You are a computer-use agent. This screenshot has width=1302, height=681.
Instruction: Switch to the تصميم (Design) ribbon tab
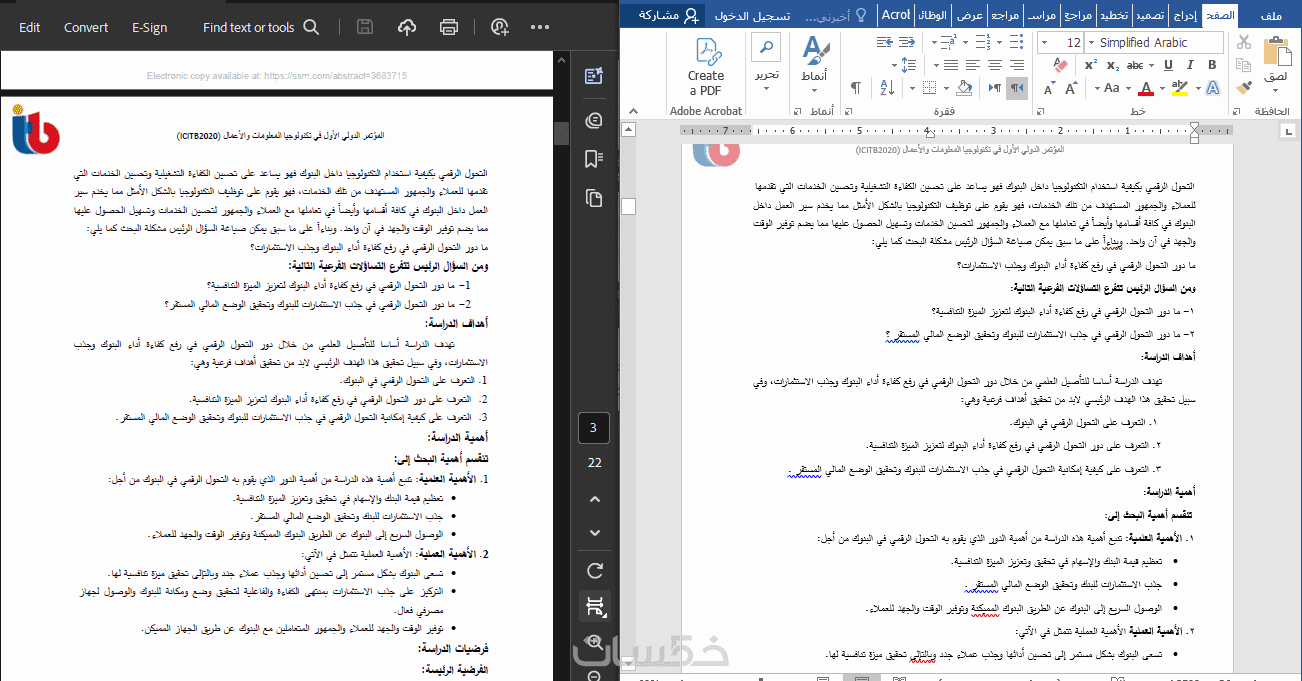click(x=1150, y=15)
